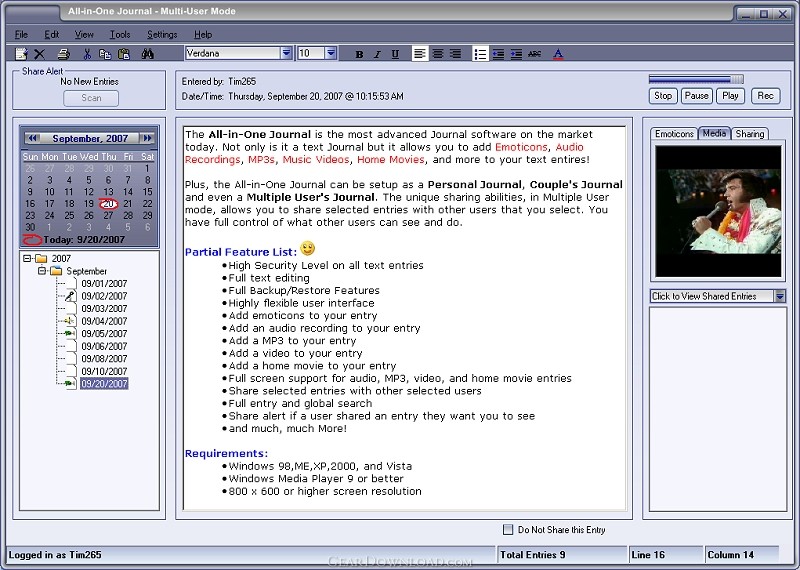The height and width of the screenshot is (570, 800).
Task: Switch to the Media tab
Action: [714, 133]
